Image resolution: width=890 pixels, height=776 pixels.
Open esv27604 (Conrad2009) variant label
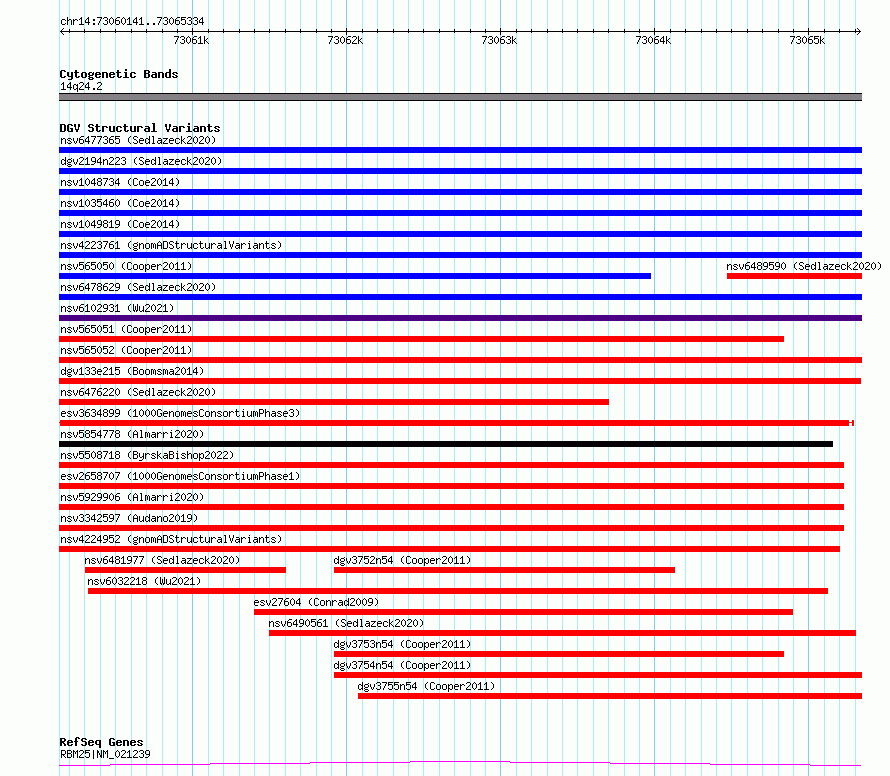pos(316,602)
